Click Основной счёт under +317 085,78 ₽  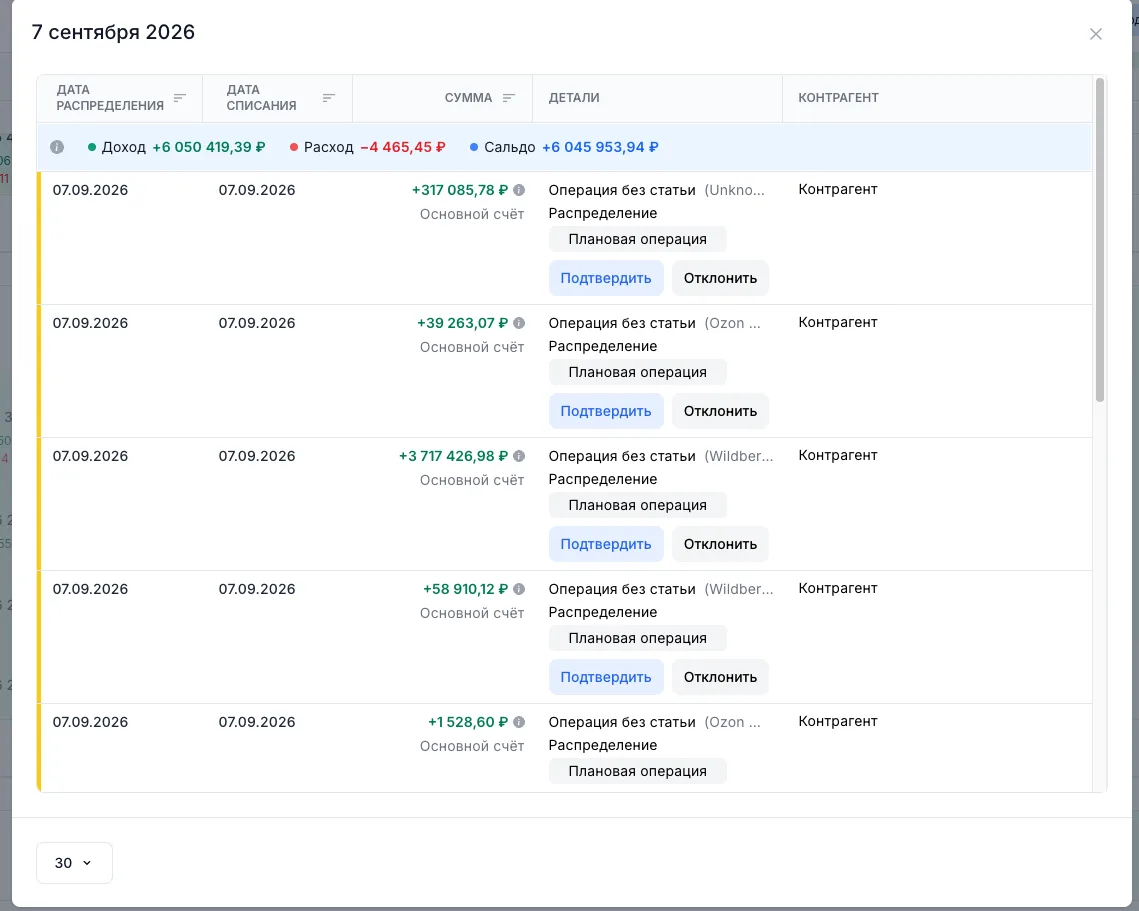pos(471,214)
